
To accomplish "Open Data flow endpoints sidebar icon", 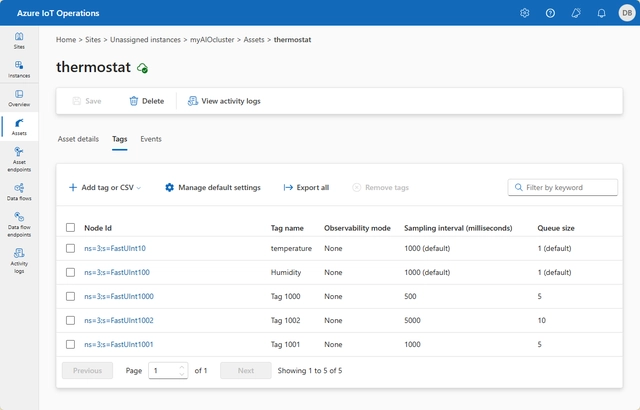I will [x=19, y=224].
